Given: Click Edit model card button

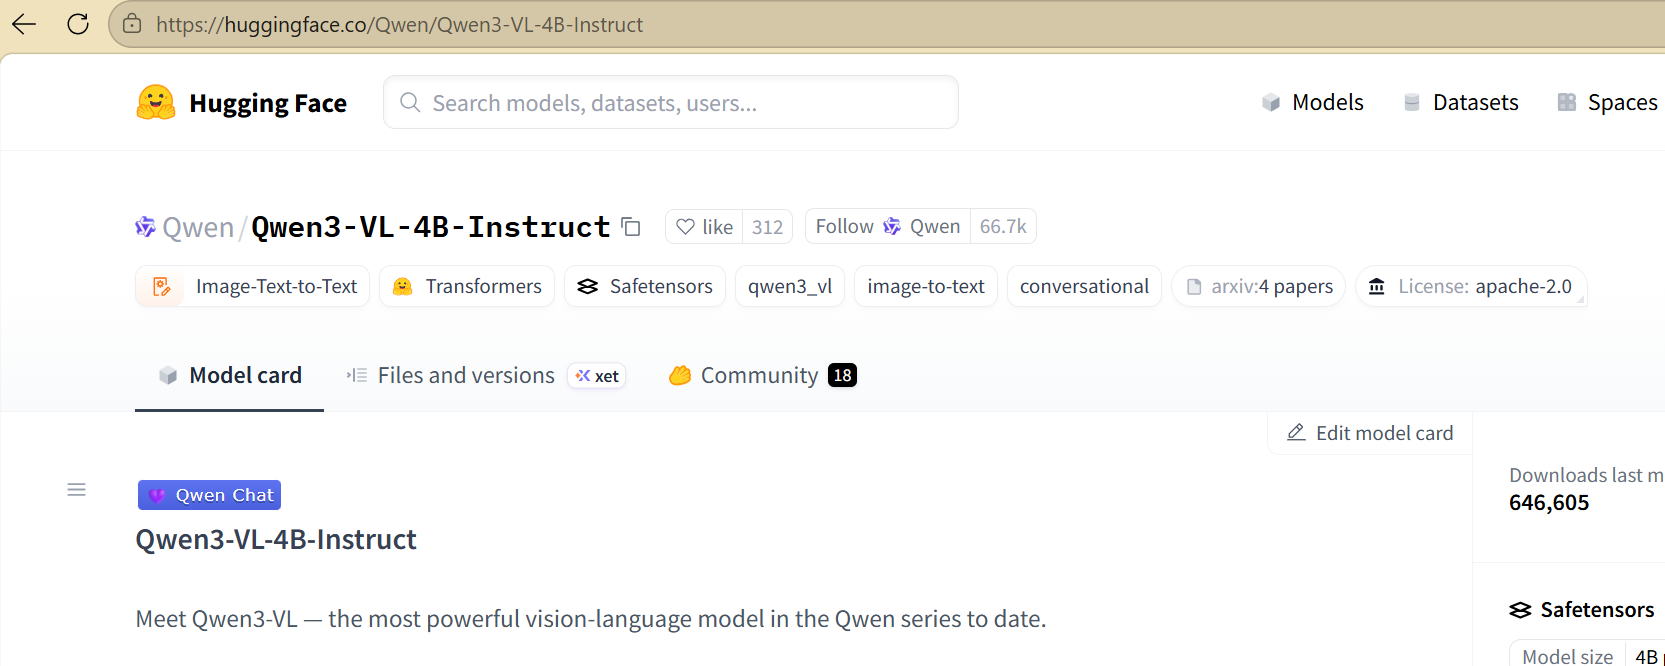Looking at the screenshot, I should pyautogui.click(x=1370, y=433).
